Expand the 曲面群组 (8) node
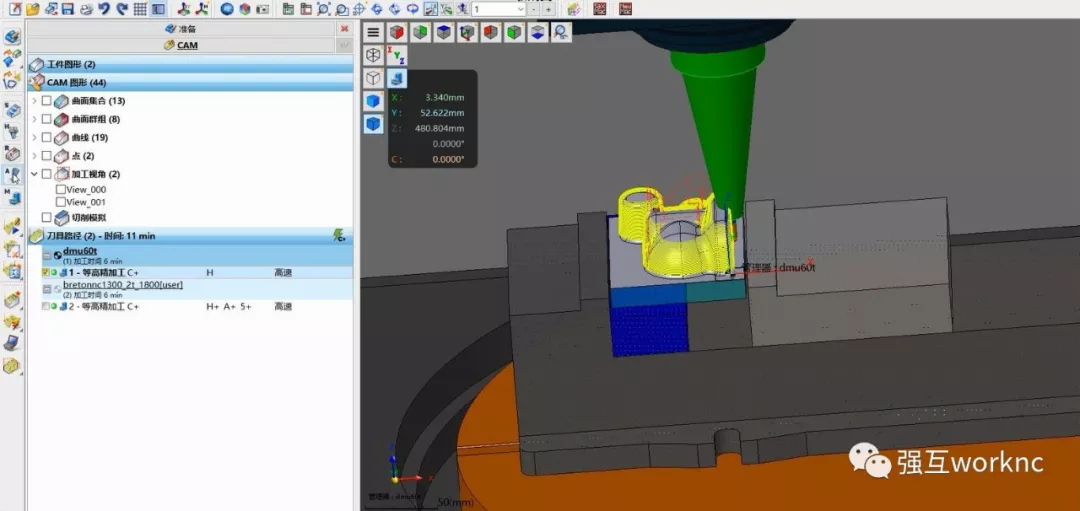This screenshot has height=511, width=1080. pyautogui.click(x=34, y=119)
